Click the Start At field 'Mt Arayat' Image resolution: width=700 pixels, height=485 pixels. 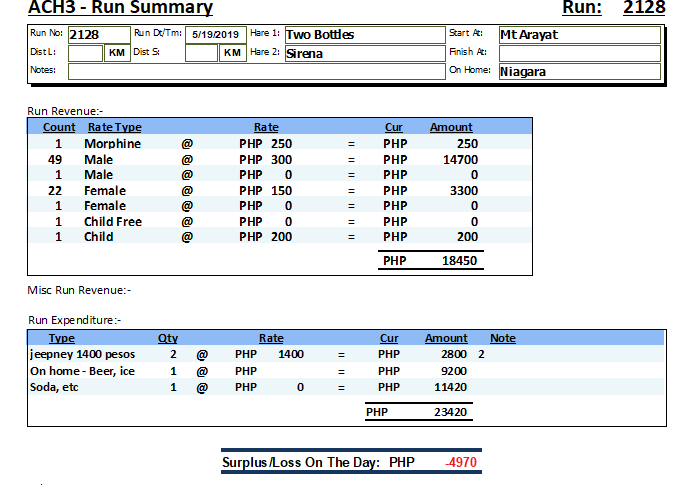(x=579, y=35)
